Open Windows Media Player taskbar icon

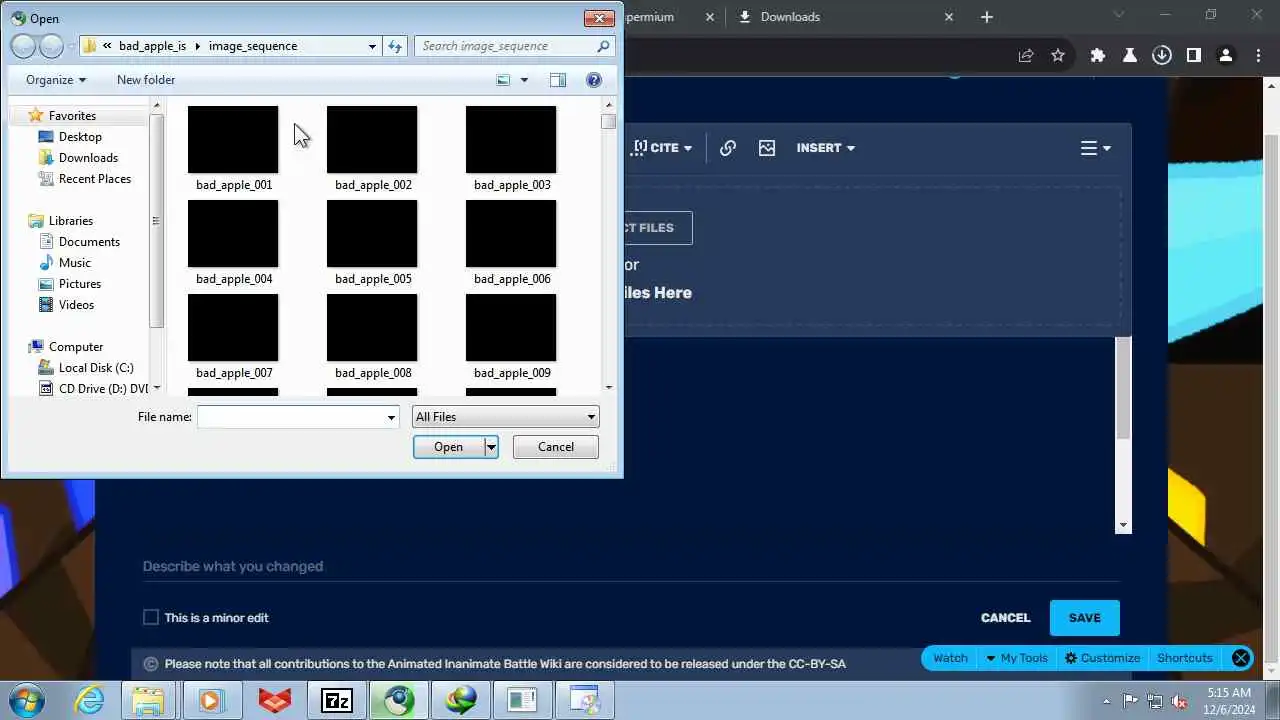coord(210,700)
